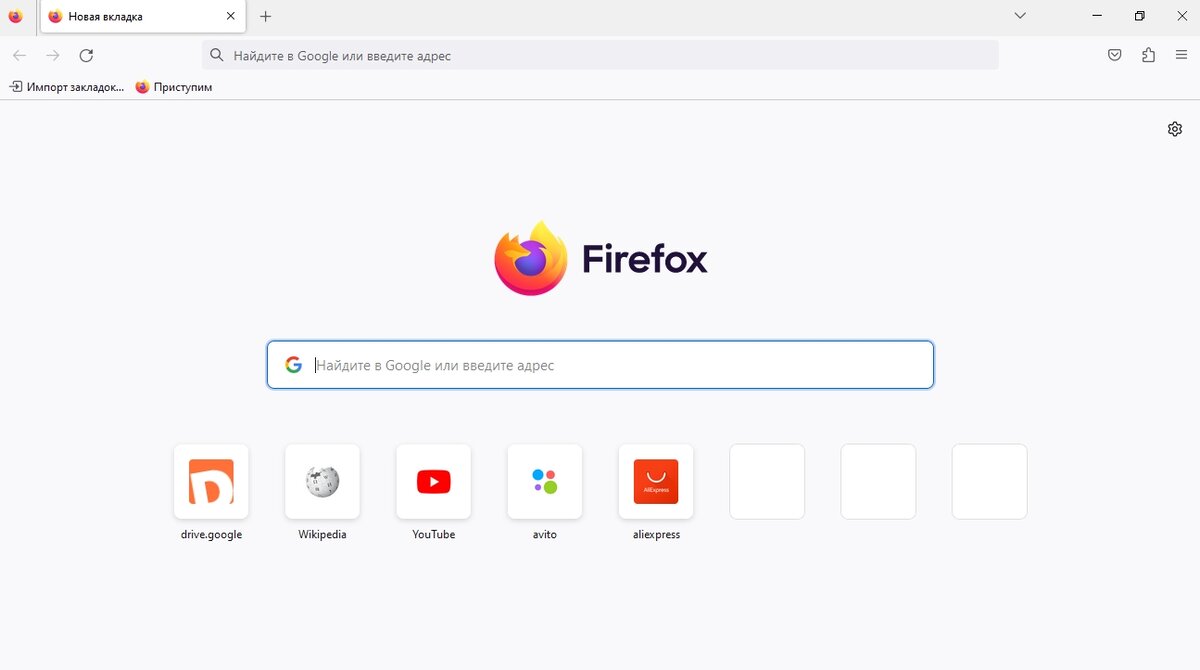Close the "Новая вкладка" tab
1200x670 pixels.
231,16
